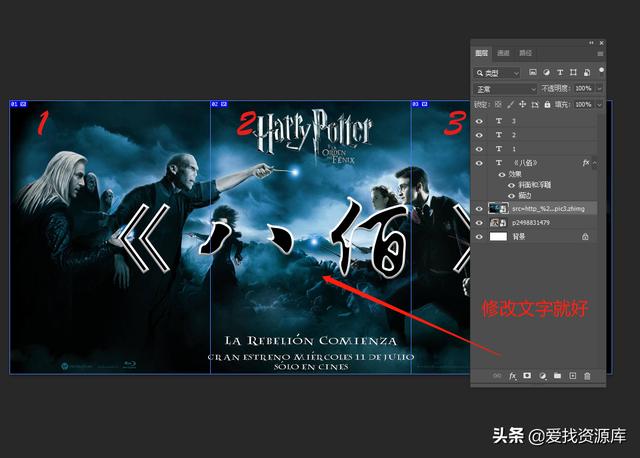Click the 填充 100% value field
This screenshot has width=640, height=458.
tap(584, 104)
